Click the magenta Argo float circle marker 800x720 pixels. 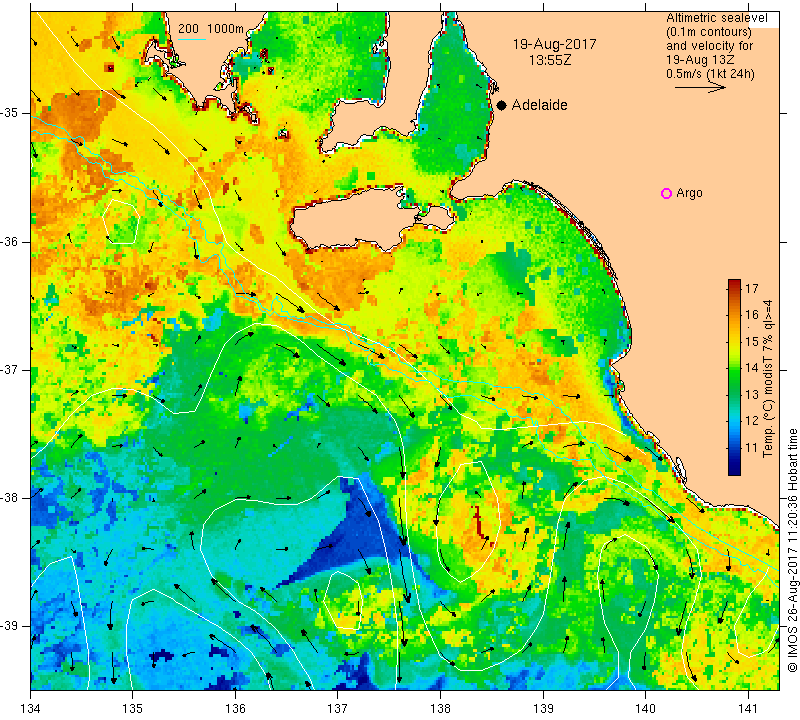point(666,193)
